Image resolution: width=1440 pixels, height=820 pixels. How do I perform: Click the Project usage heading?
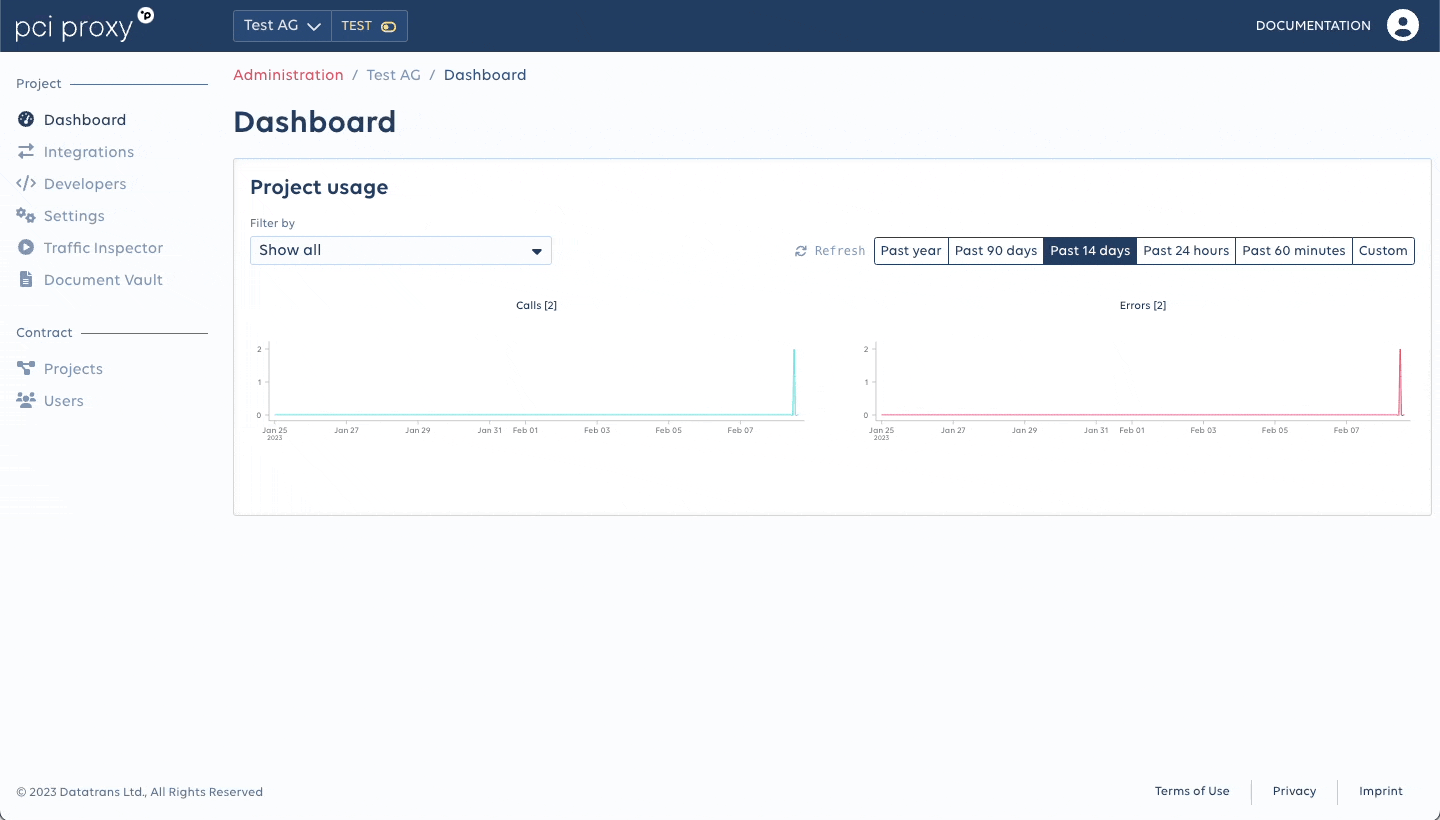[319, 187]
